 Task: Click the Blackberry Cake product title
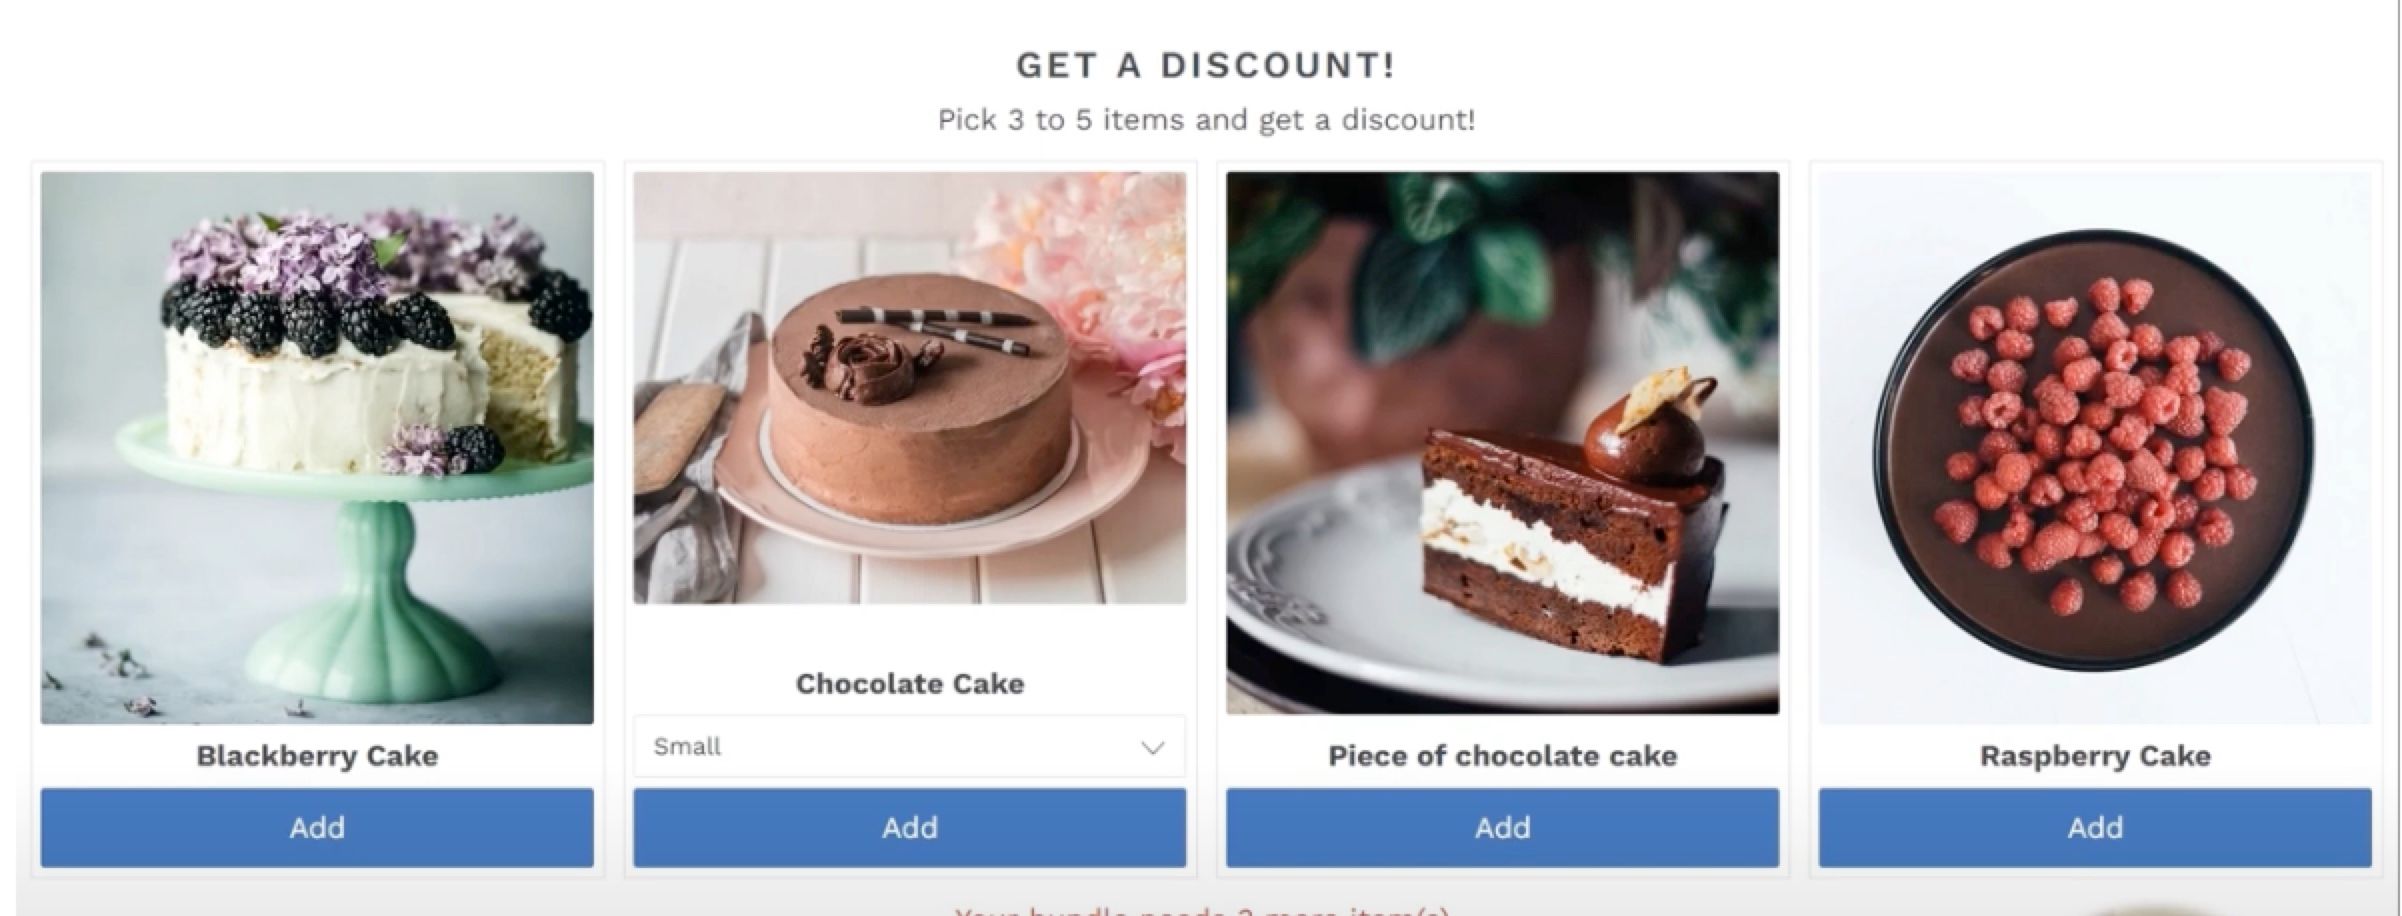click(x=317, y=756)
